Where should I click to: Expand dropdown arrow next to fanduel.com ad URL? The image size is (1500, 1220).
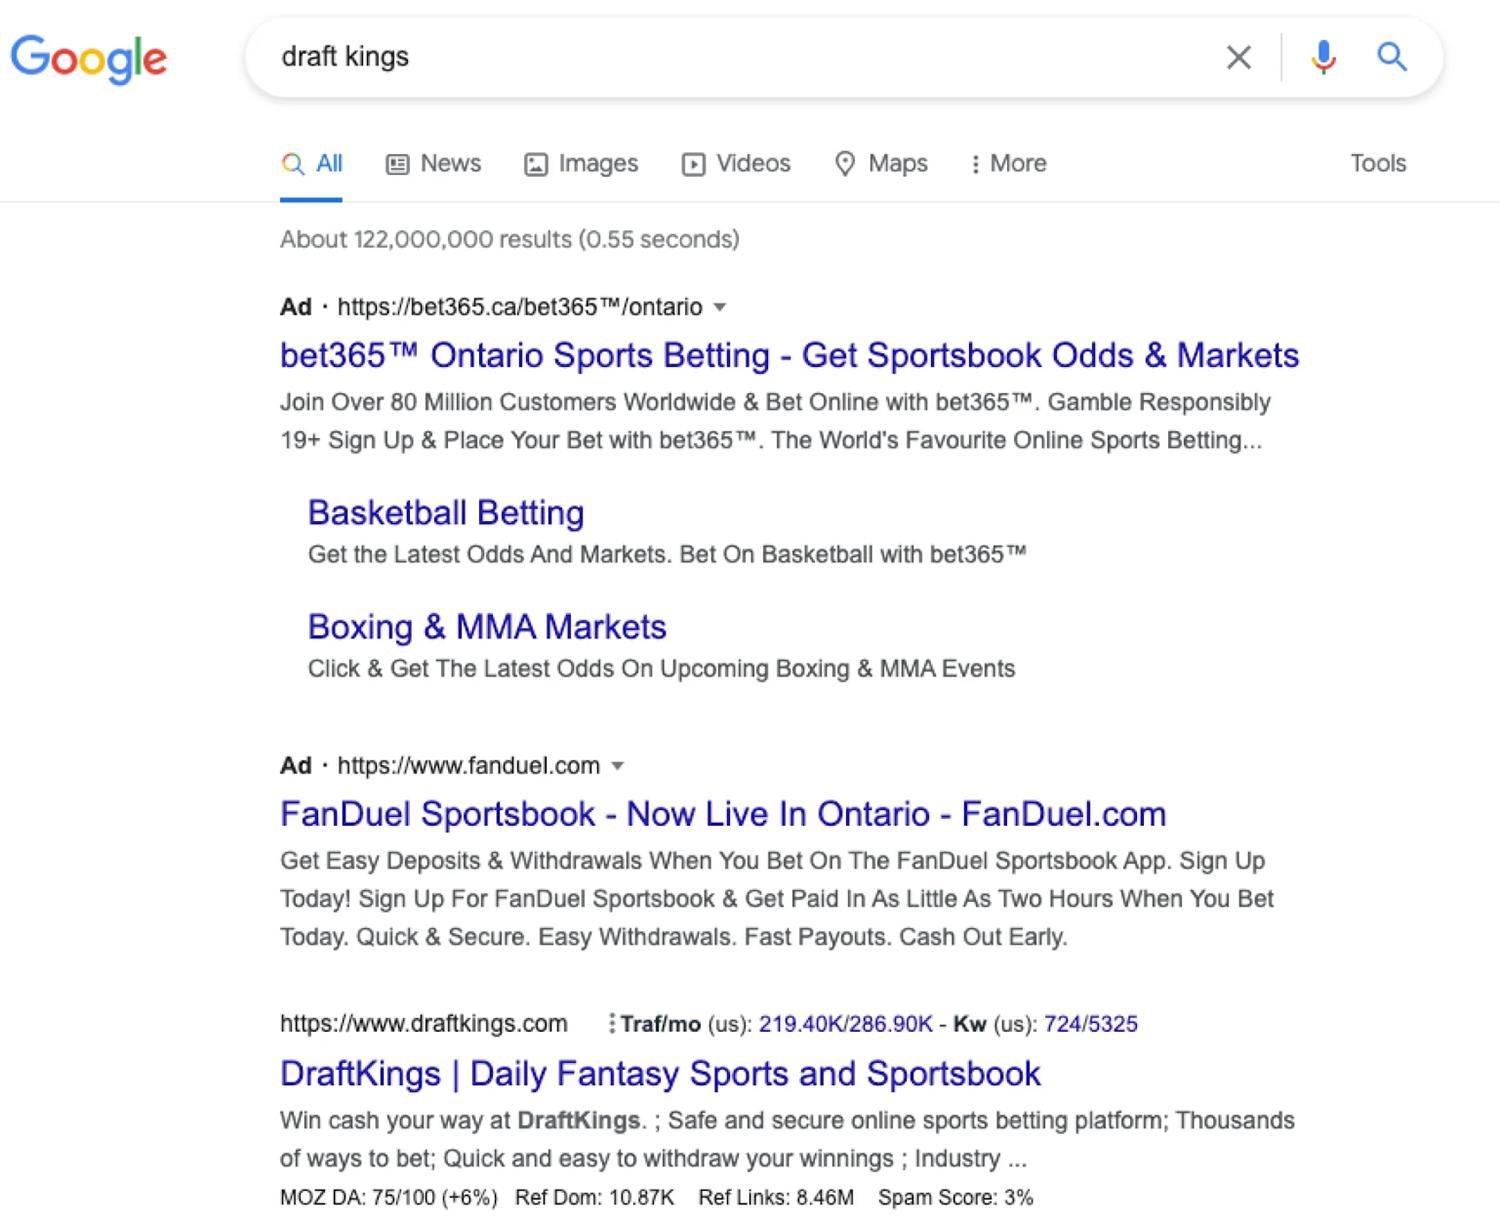point(617,767)
